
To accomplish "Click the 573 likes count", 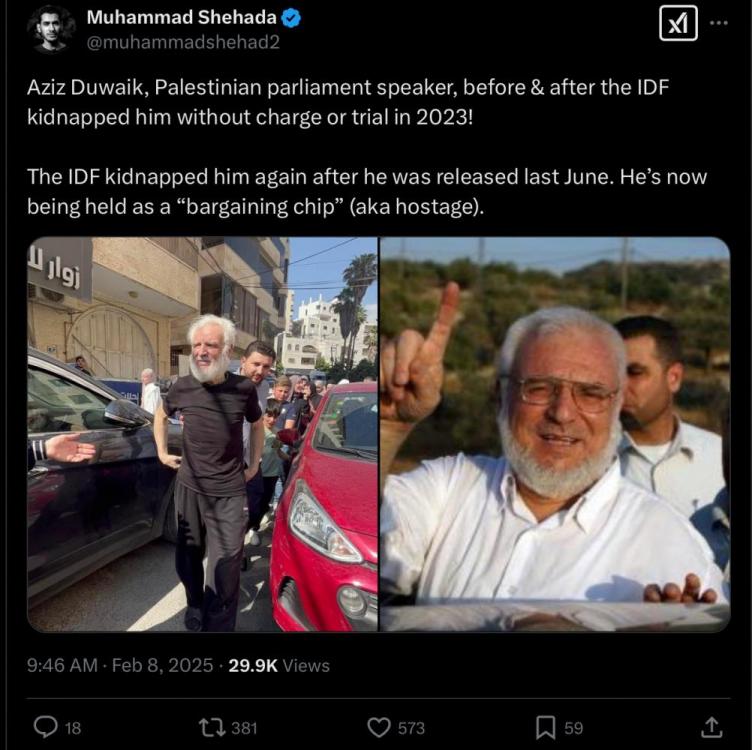I will click(x=411, y=728).
